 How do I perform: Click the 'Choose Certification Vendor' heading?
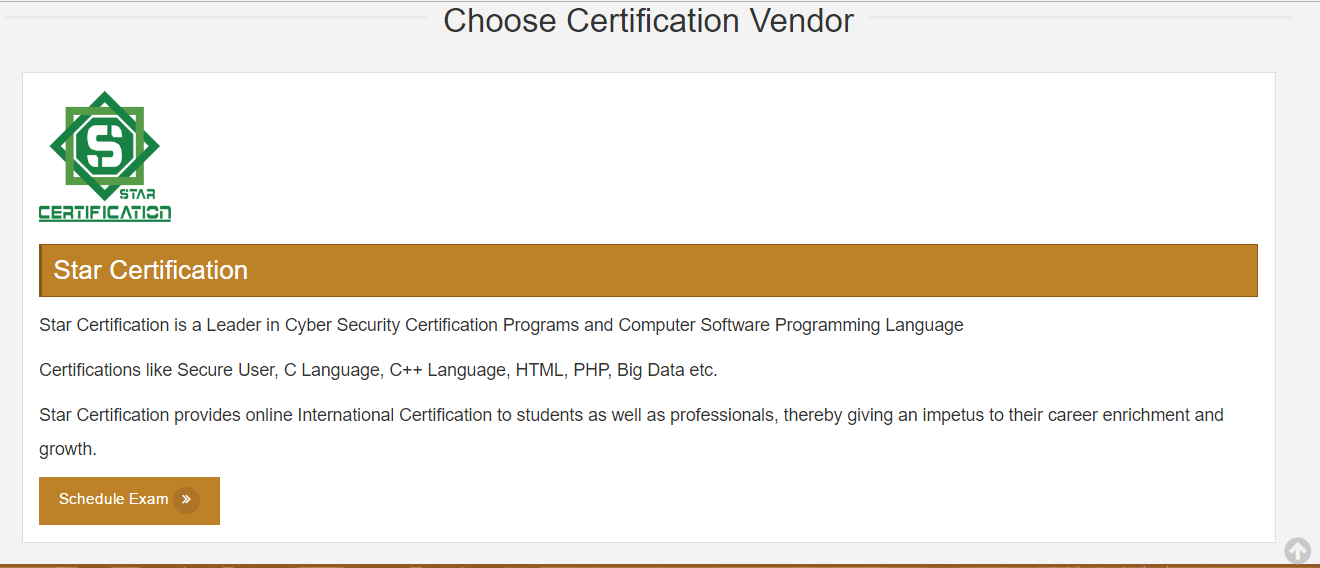tap(648, 20)
